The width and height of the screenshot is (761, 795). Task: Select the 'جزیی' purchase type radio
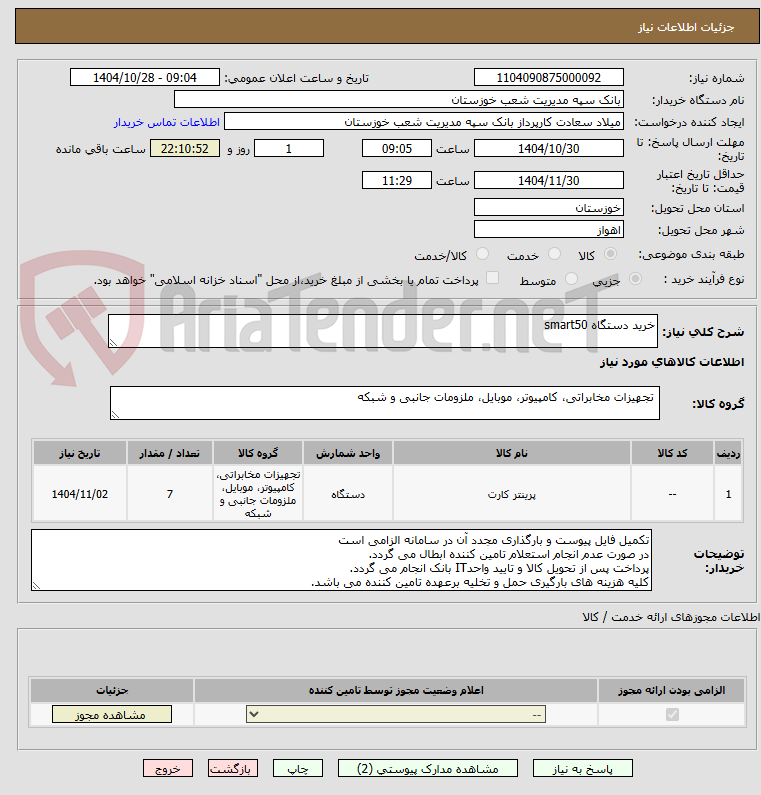tap(635, 278)
